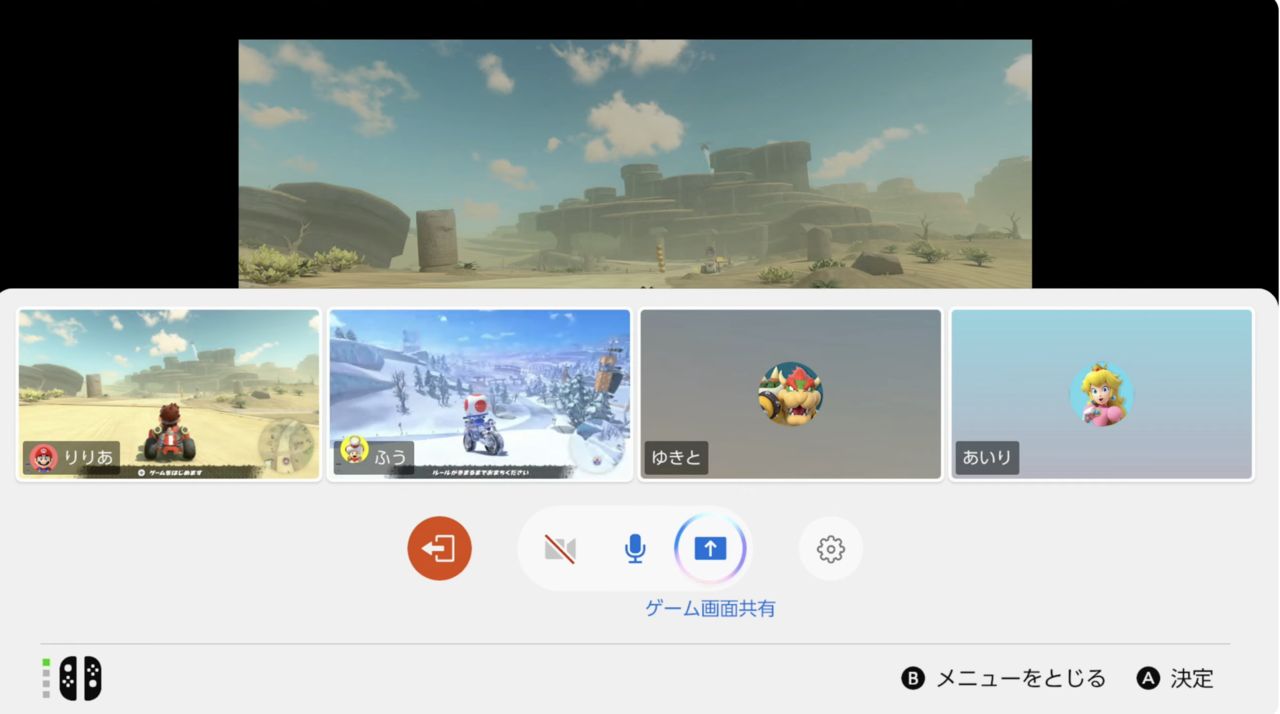Image resolution: width=1280 pixels, height=714 pixels.
Task: Open the settings gear
Action: tap(830, 548)
